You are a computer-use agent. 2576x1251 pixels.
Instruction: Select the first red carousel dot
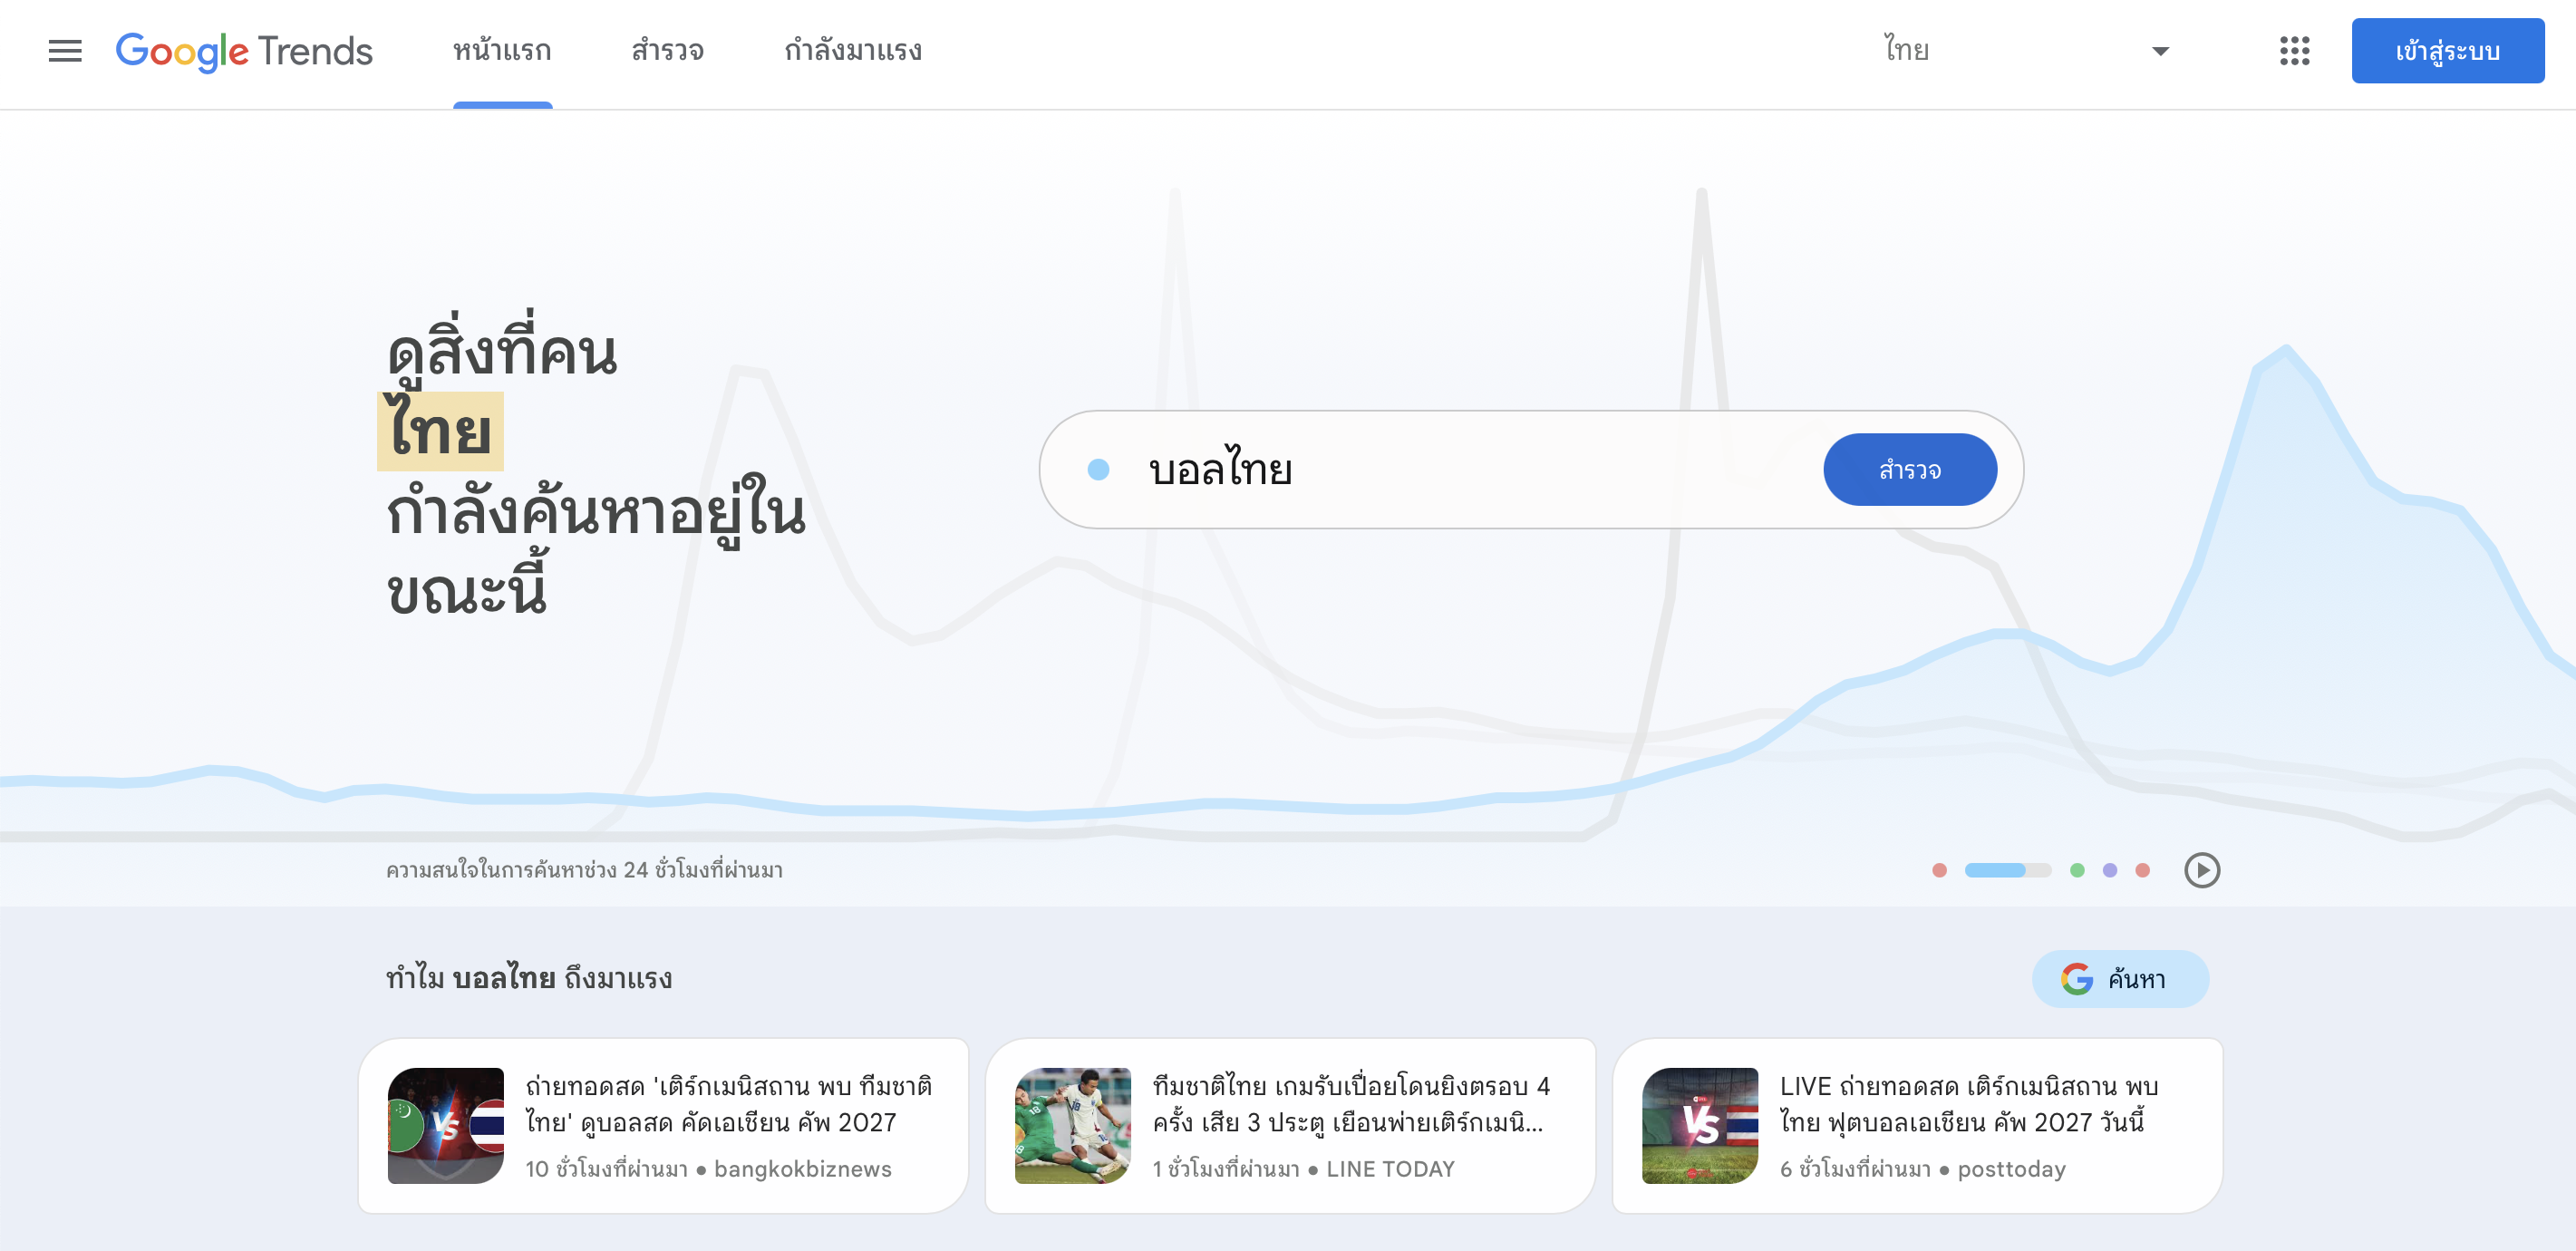[1939, 870]
